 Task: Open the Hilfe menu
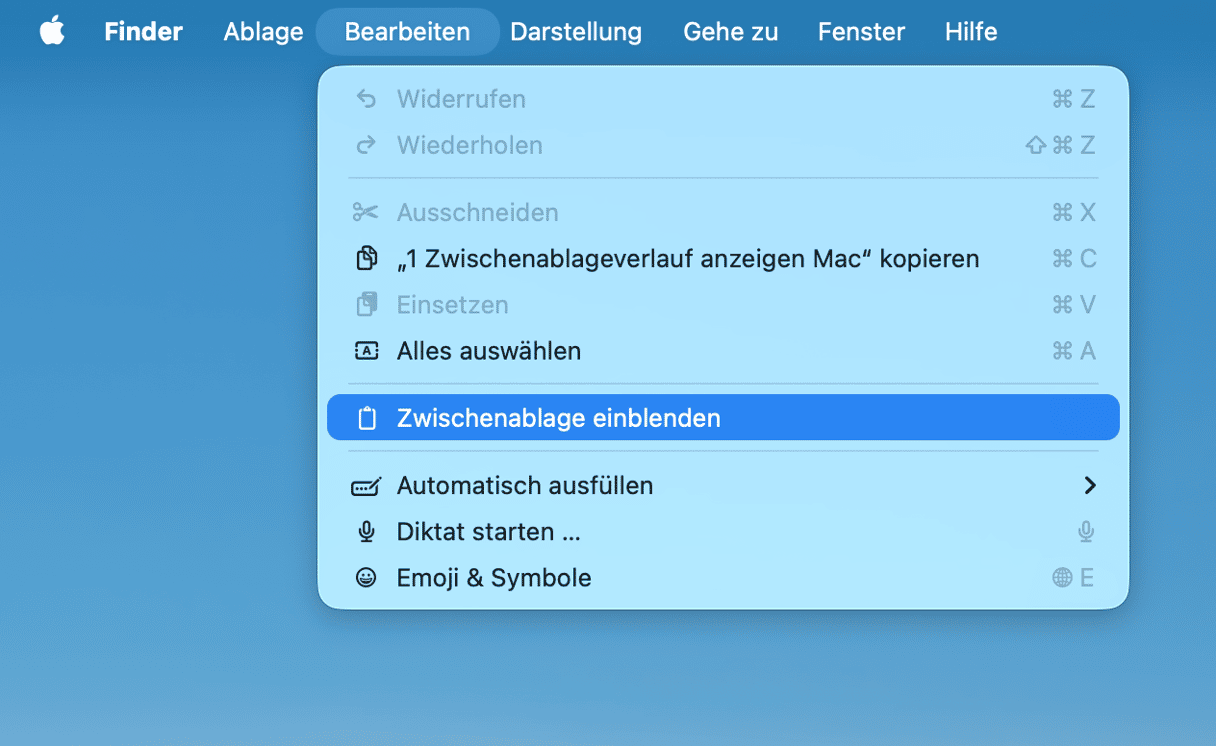970,32
